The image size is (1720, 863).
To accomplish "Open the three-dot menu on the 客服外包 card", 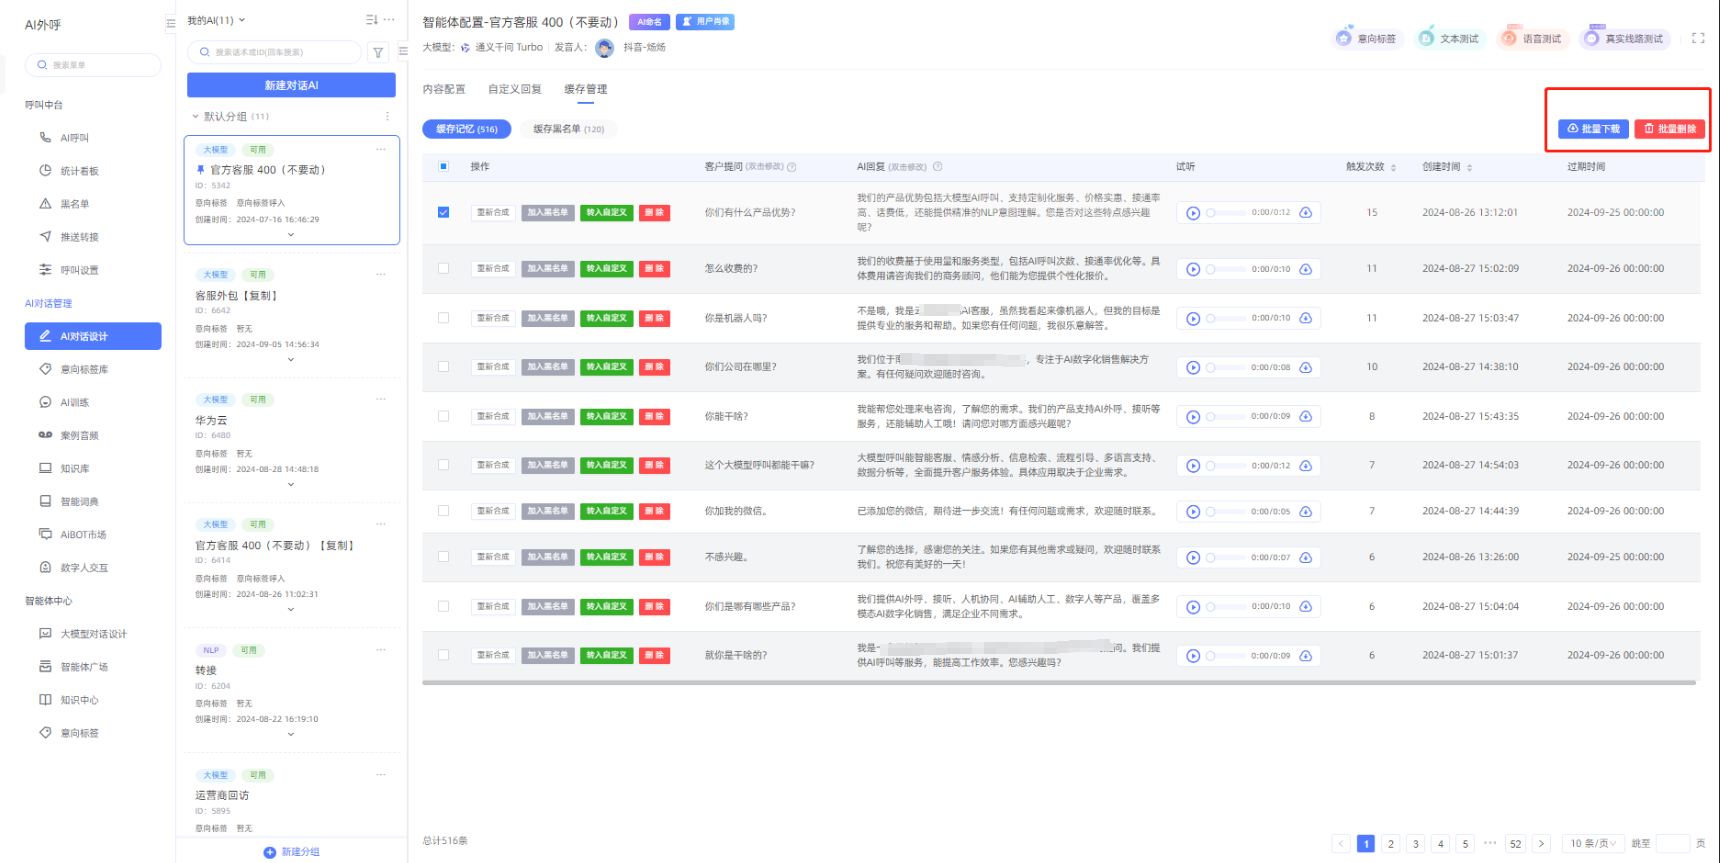I will 381,274.
